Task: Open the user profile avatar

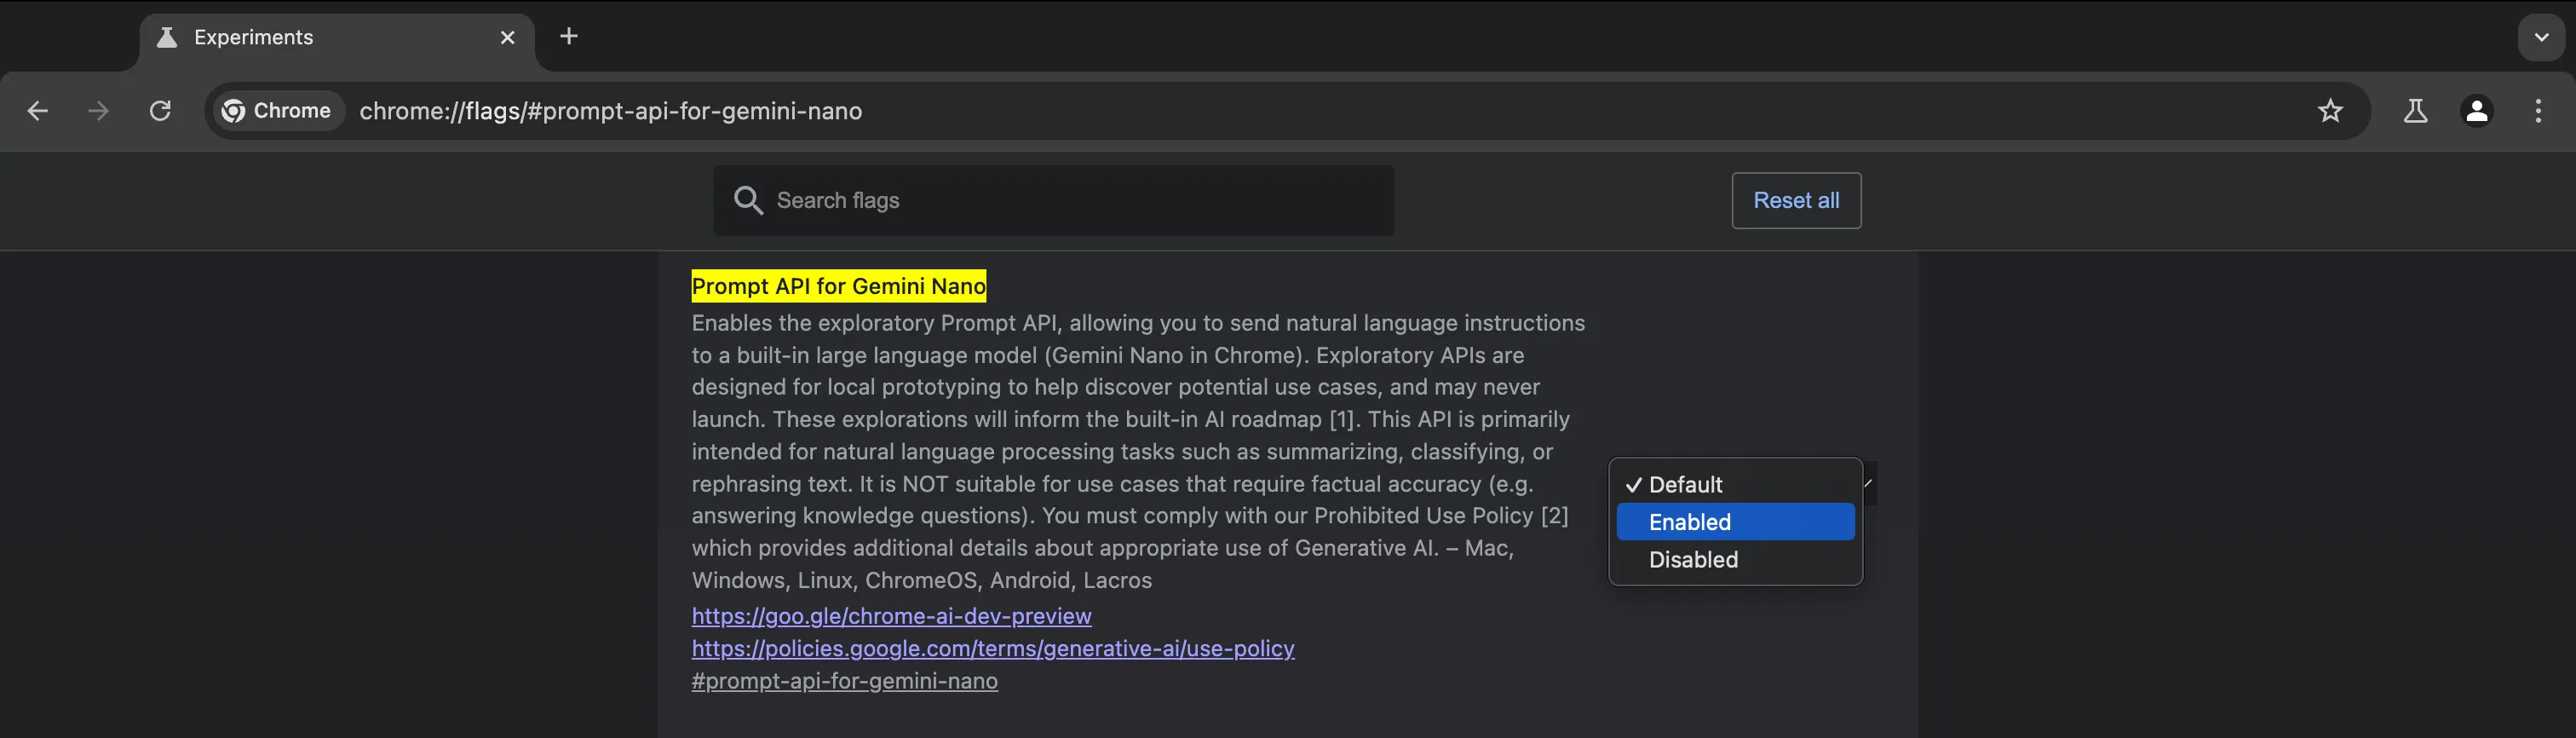Action: pos(2477,111)
